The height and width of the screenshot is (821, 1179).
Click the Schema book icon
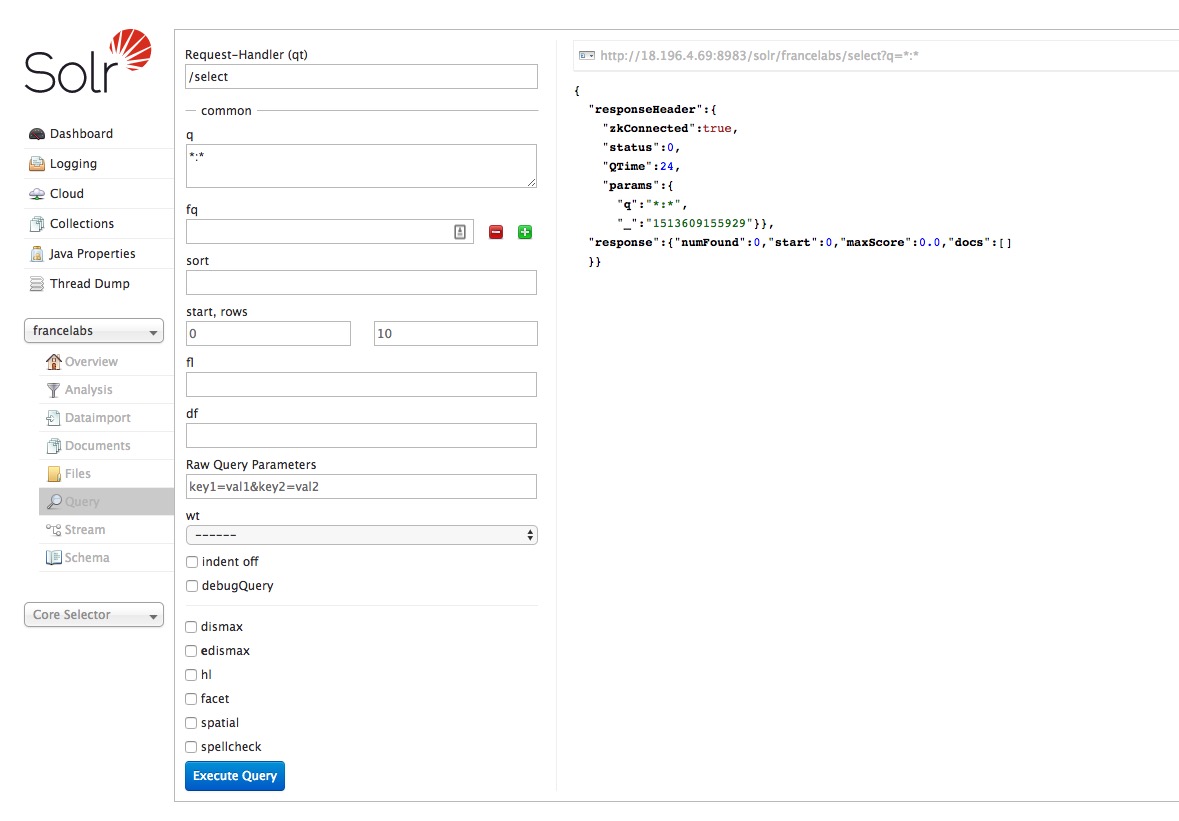tap(53, 558)
